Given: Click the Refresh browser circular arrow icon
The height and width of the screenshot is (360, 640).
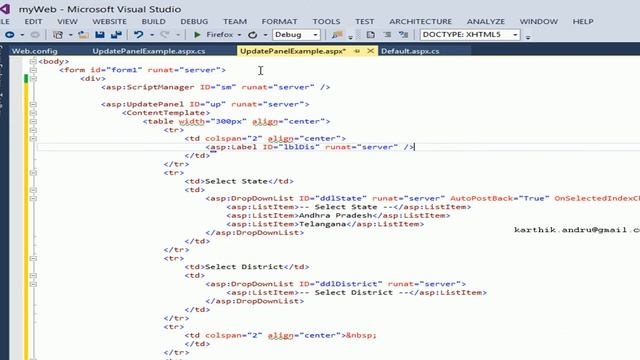Looking at the screenshot, I should click(253, 35).
